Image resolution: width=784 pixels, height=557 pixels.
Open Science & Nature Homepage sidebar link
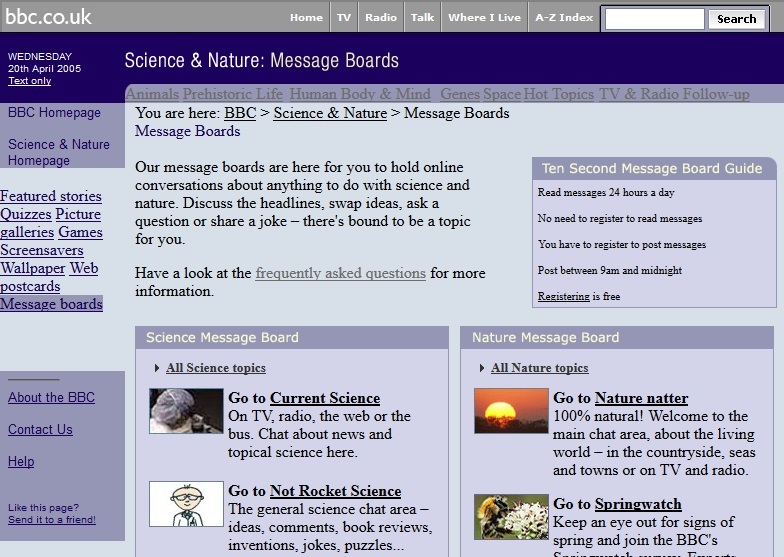tap(58, 152)
